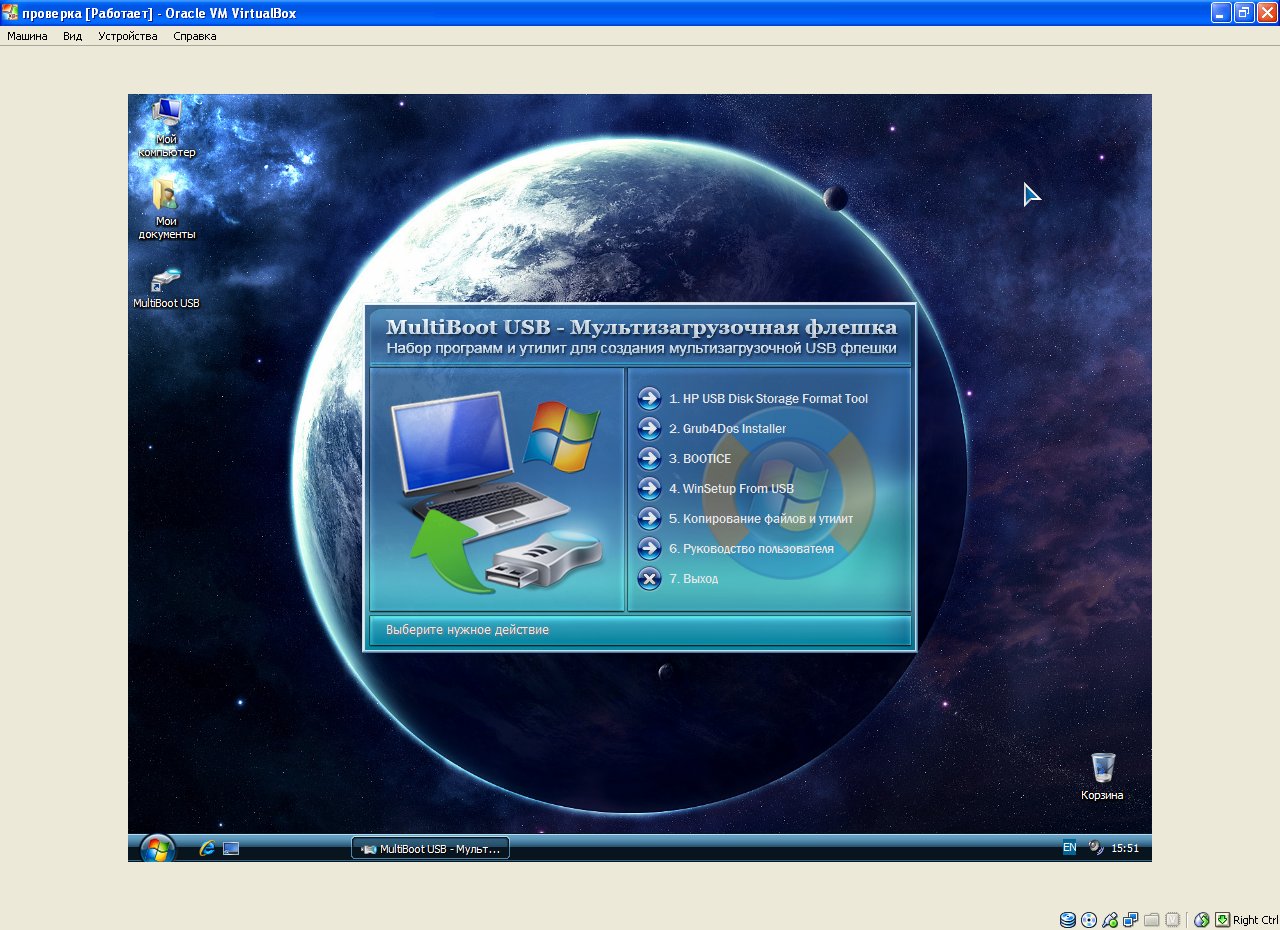Launch 4. WinSetup From USB

[731, 488]
